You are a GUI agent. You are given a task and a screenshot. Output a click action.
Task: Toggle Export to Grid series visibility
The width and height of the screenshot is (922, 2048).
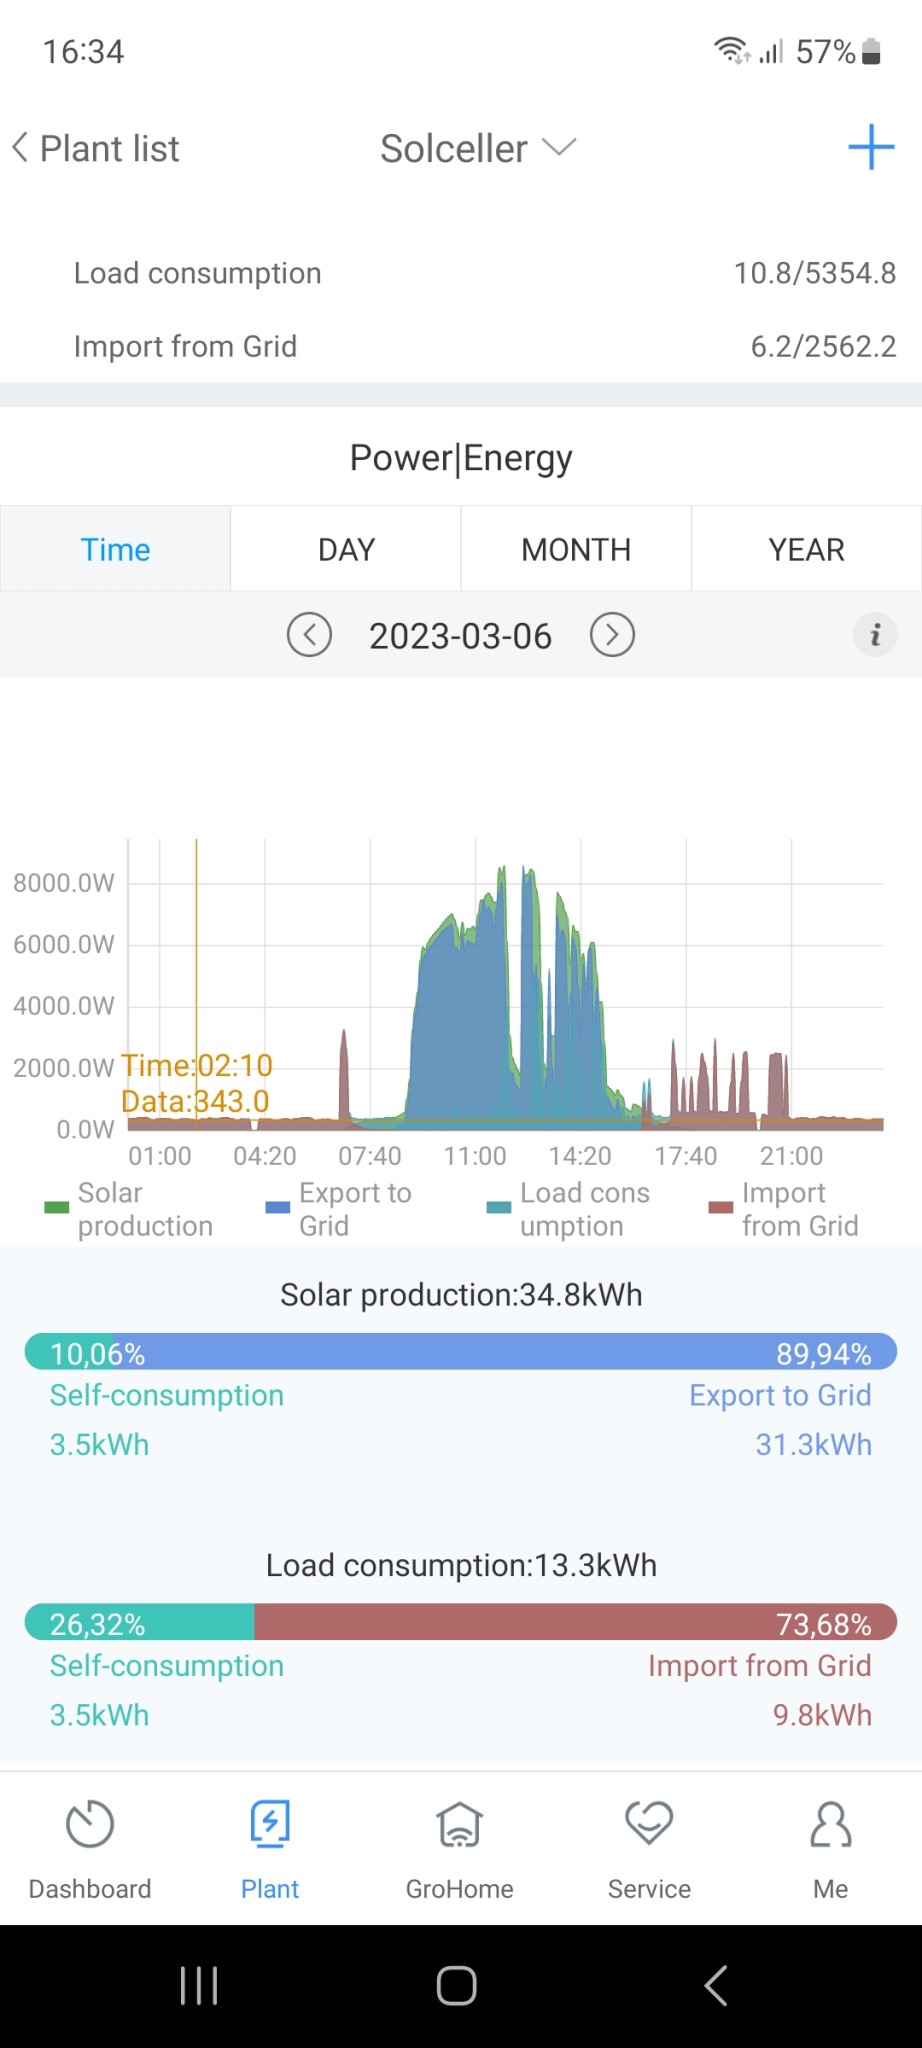(x=340, y=1209)
